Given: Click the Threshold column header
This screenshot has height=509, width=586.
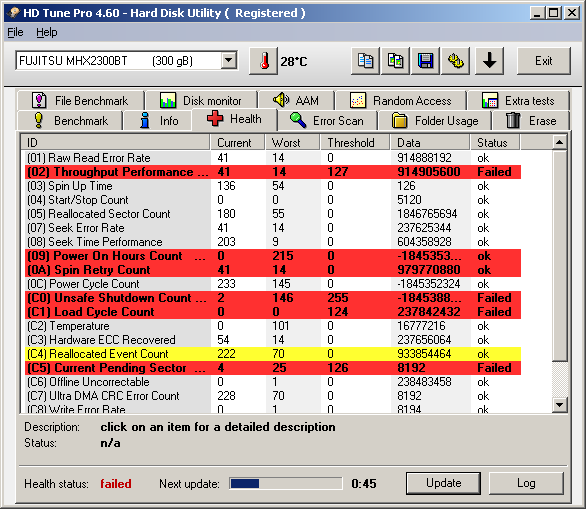Looking at the screenshot, I should pyautogui.click(x=355, y=143).
